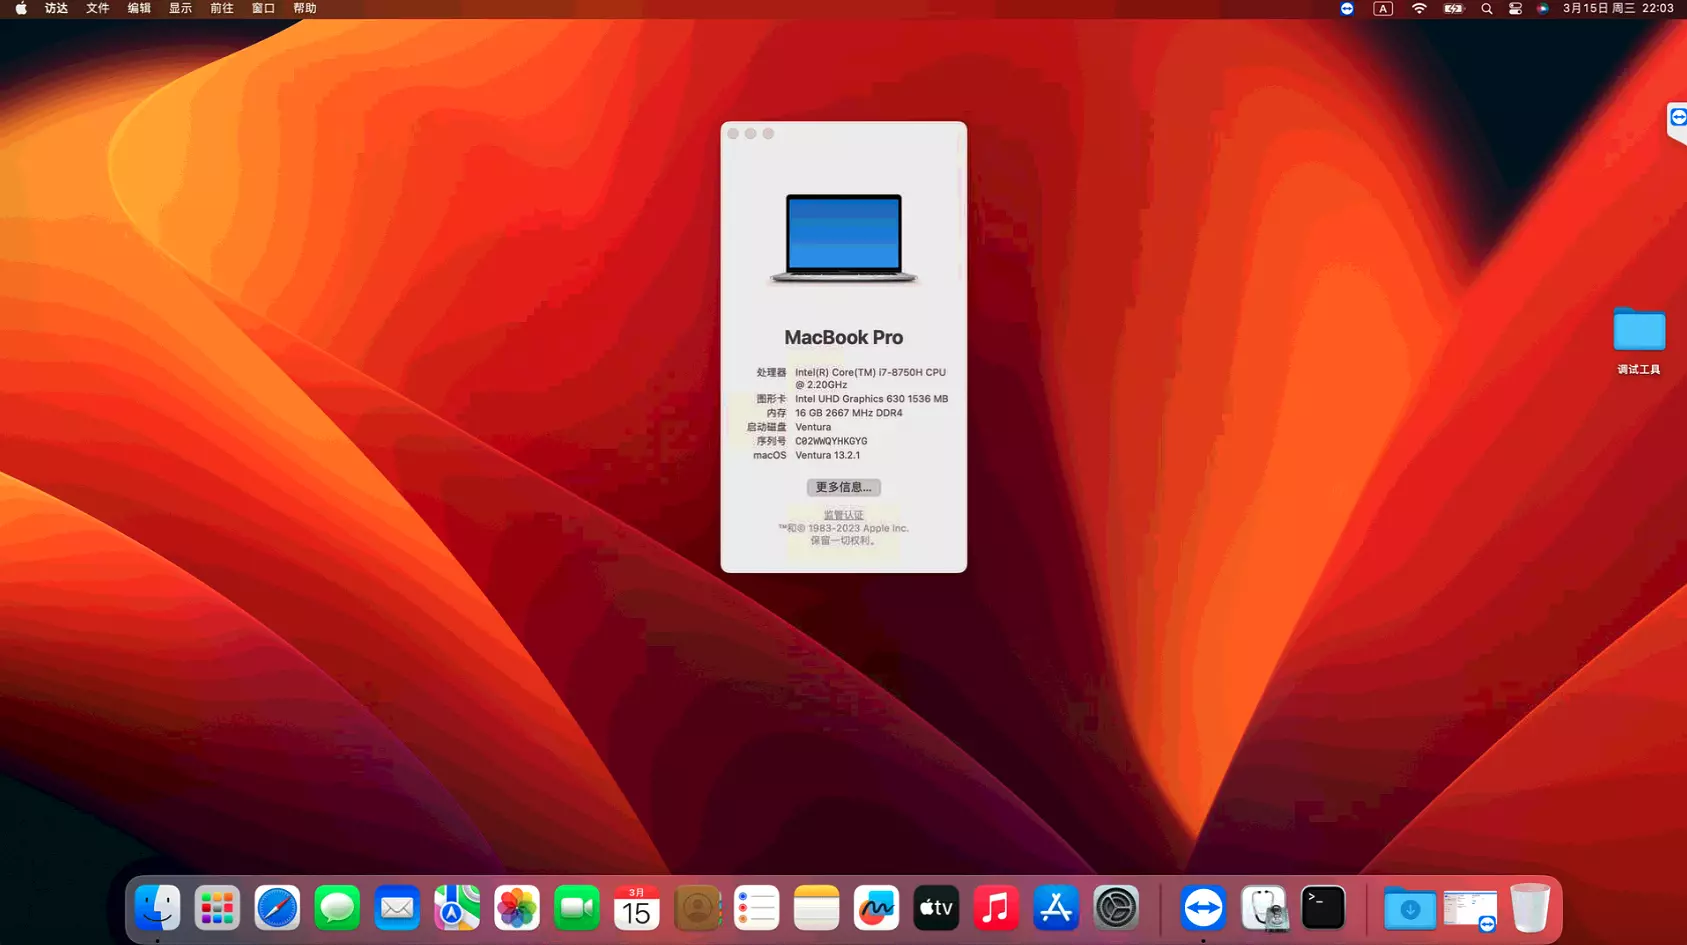Expand the Downloads stack in Dock
Screen dimensions: 1687x945
(1410, 908)
